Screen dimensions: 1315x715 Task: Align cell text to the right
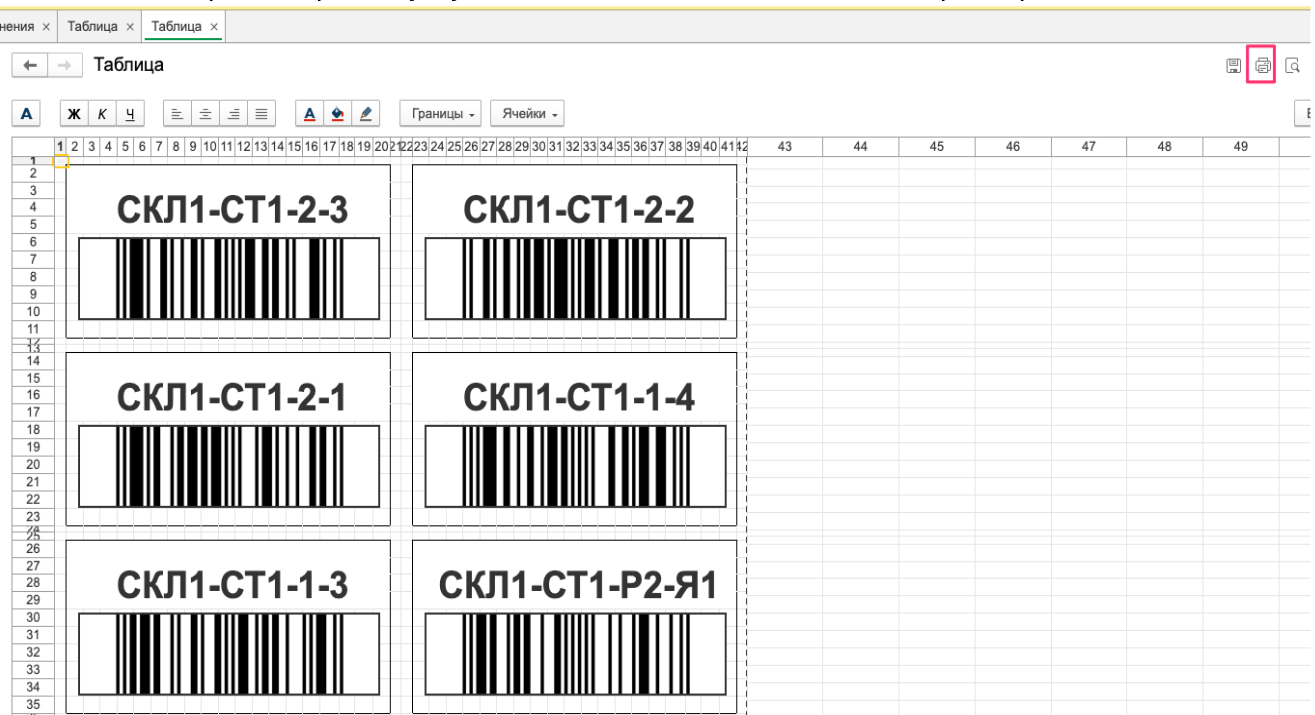click(x=233, y=114)
